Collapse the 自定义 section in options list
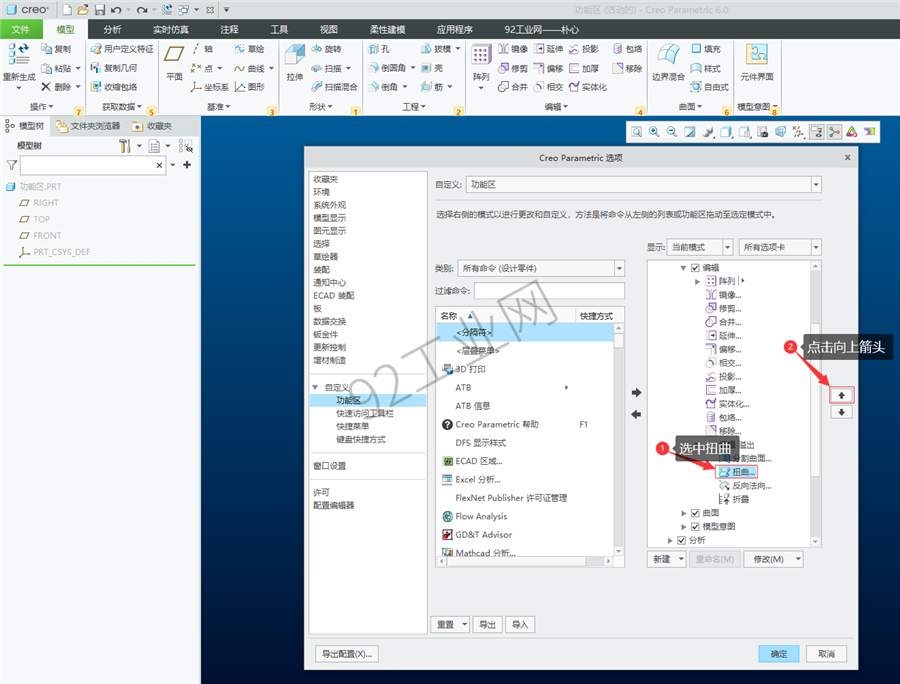The width and height of the screenshot is (900, 684). tap(315, 387)
